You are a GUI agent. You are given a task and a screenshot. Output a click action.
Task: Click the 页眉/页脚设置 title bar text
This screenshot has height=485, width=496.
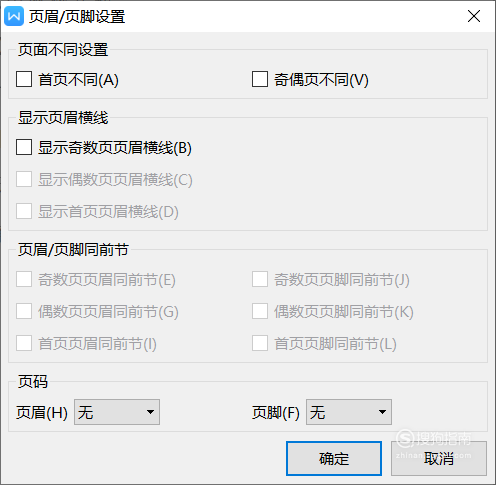[77, 16]
